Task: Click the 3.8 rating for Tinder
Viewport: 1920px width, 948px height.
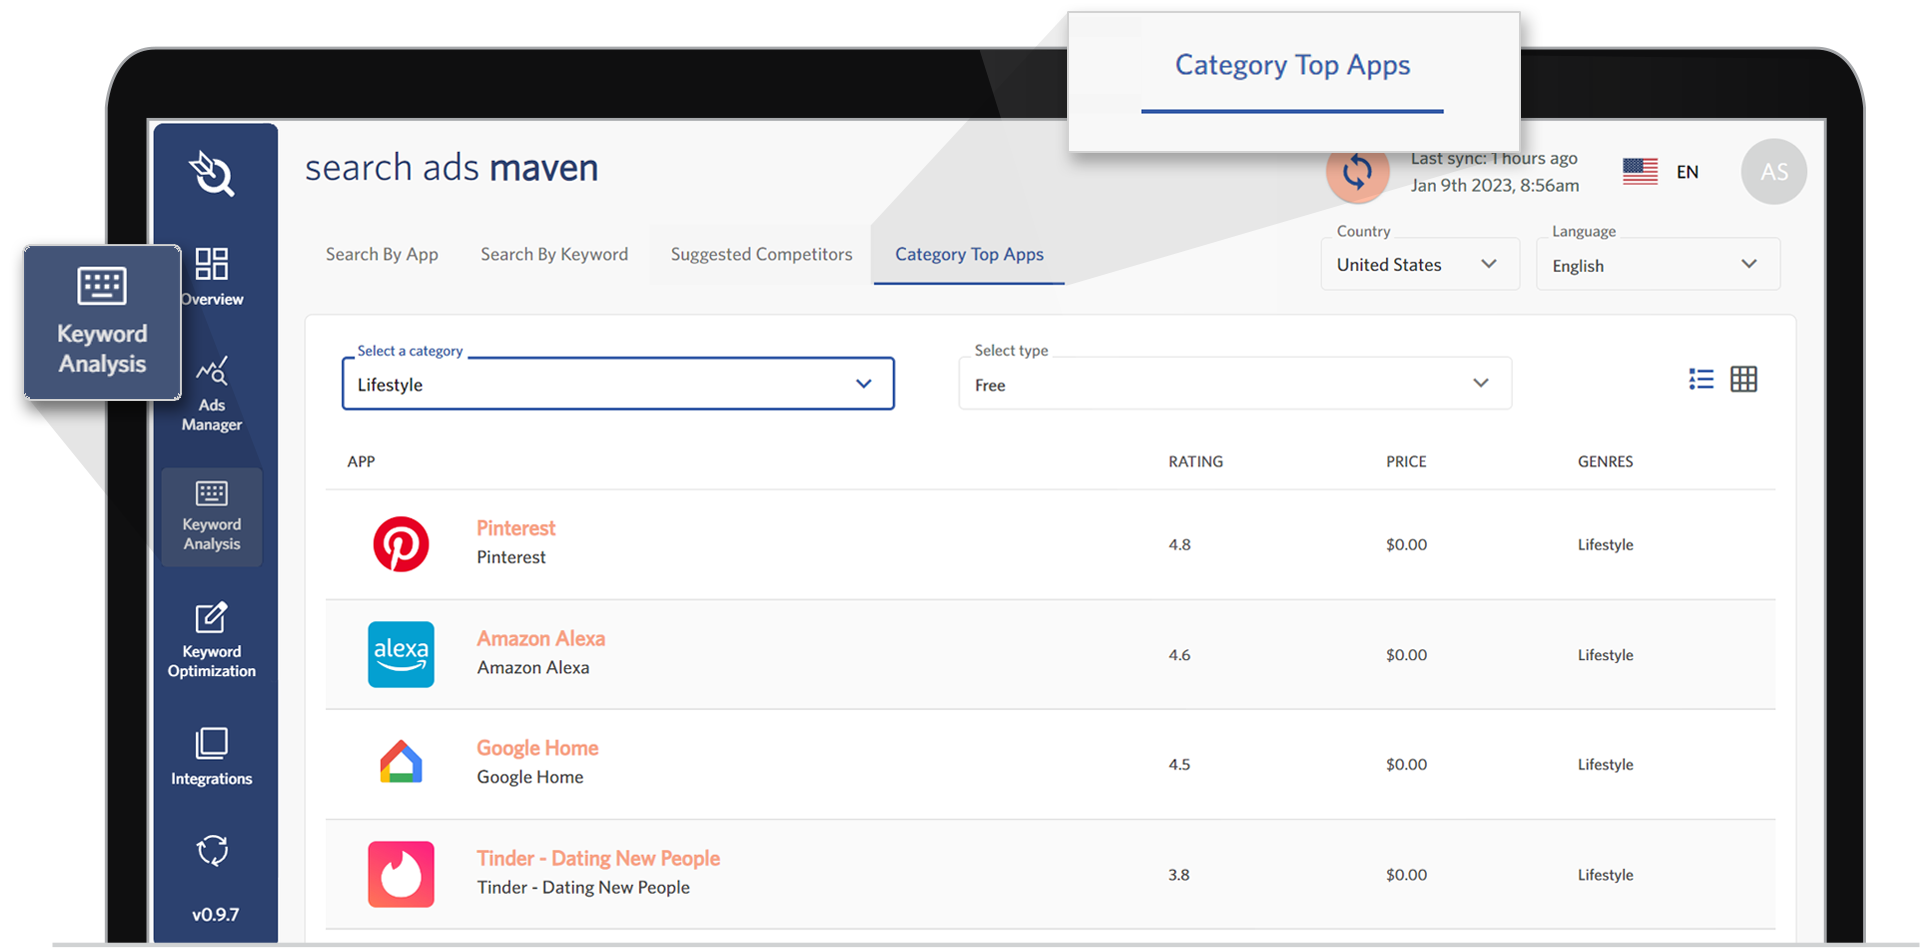Action: click(1179, 874)
